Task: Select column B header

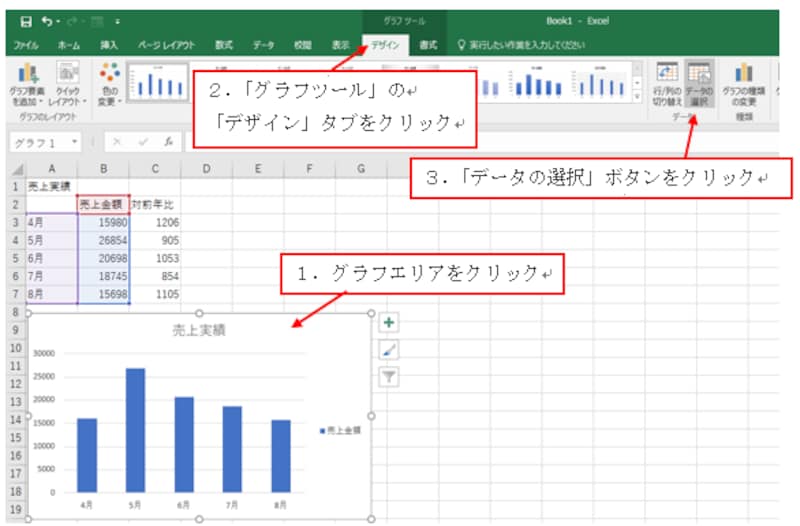Action: pos(104,169)
